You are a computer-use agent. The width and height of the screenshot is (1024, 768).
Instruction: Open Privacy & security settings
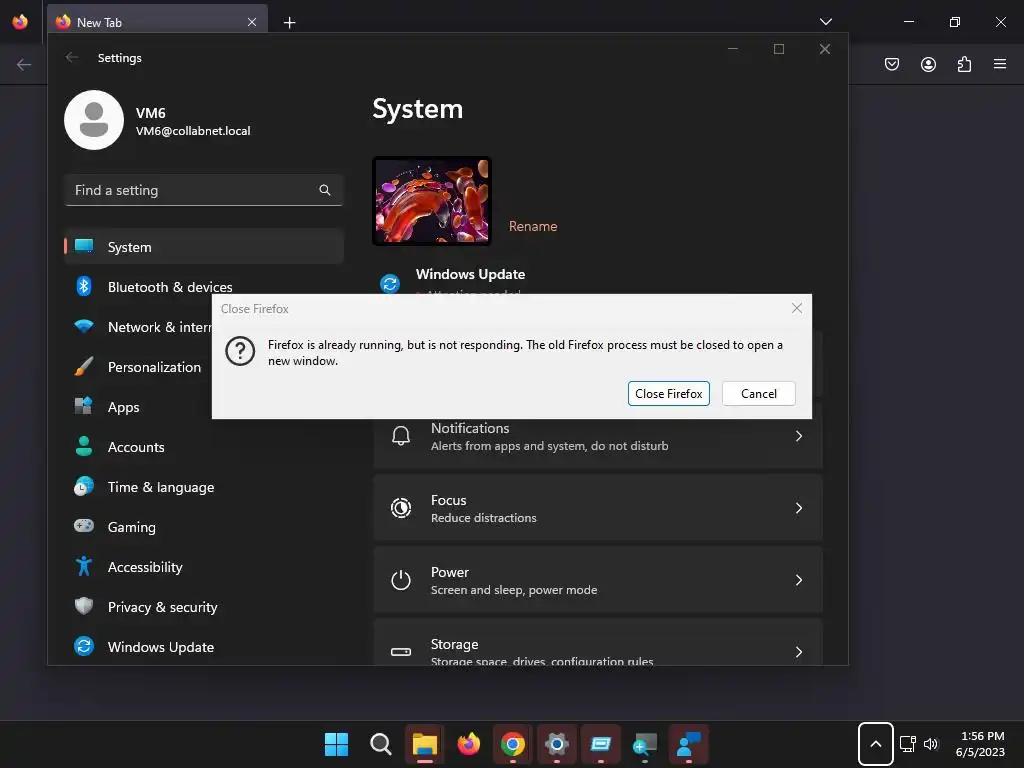point(204,607)
